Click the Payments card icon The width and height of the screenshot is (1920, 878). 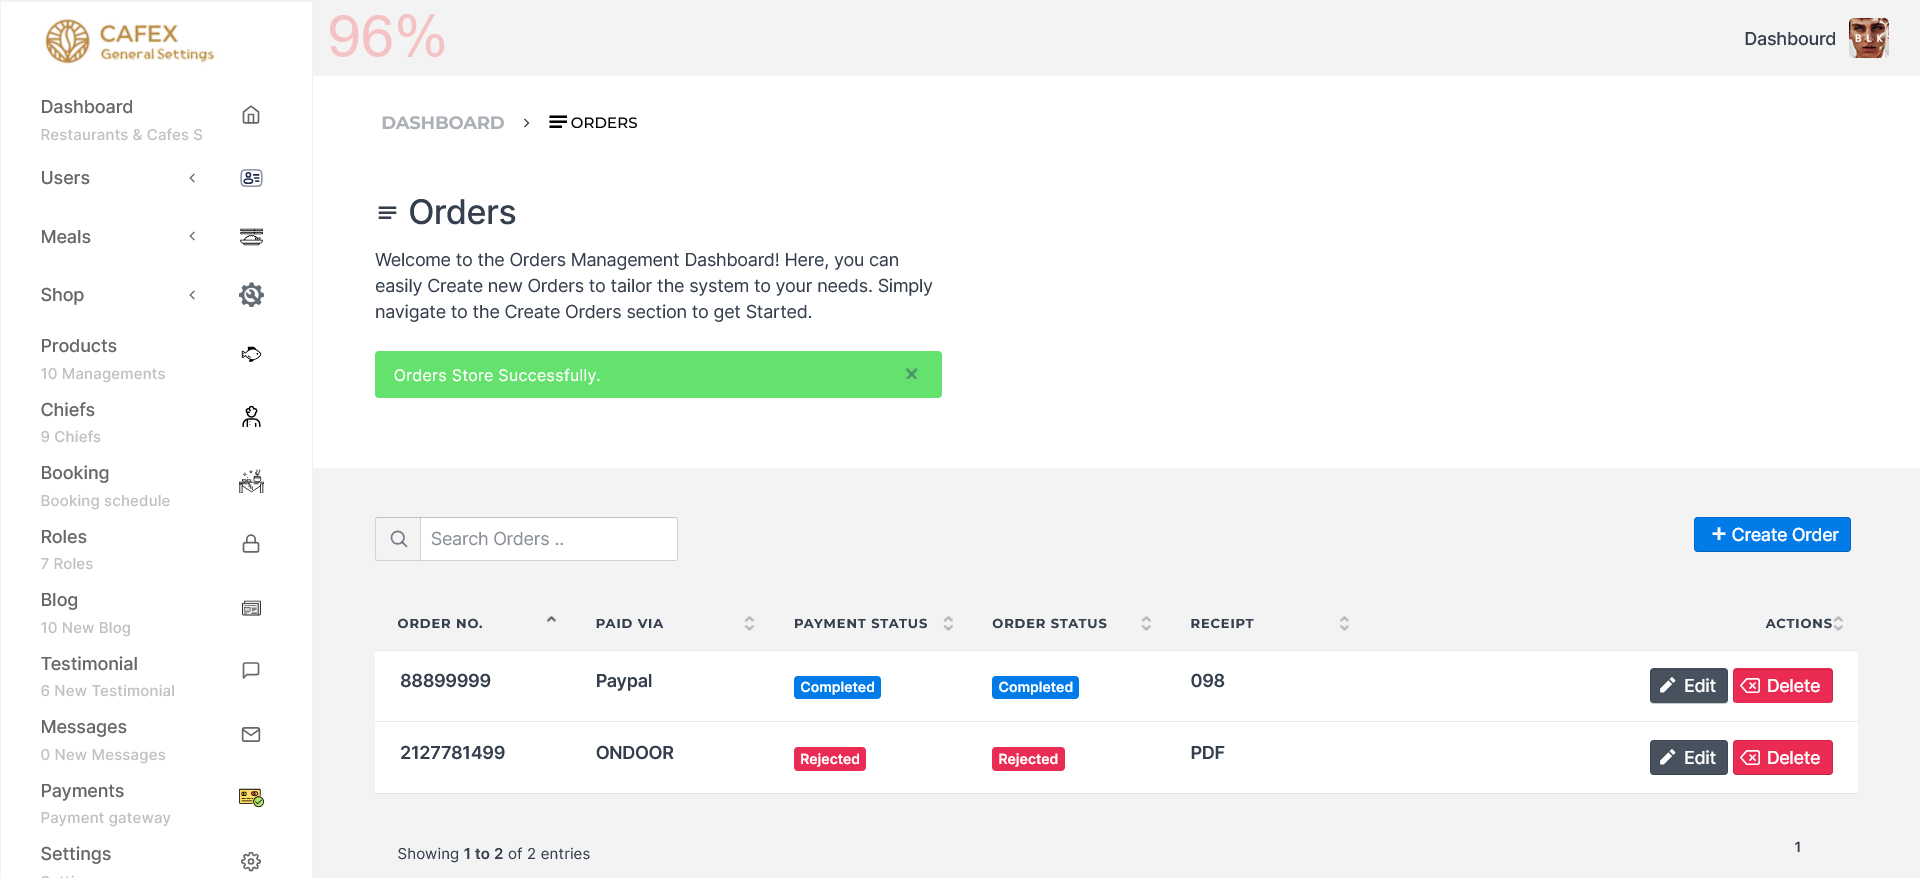coord(251,797)
